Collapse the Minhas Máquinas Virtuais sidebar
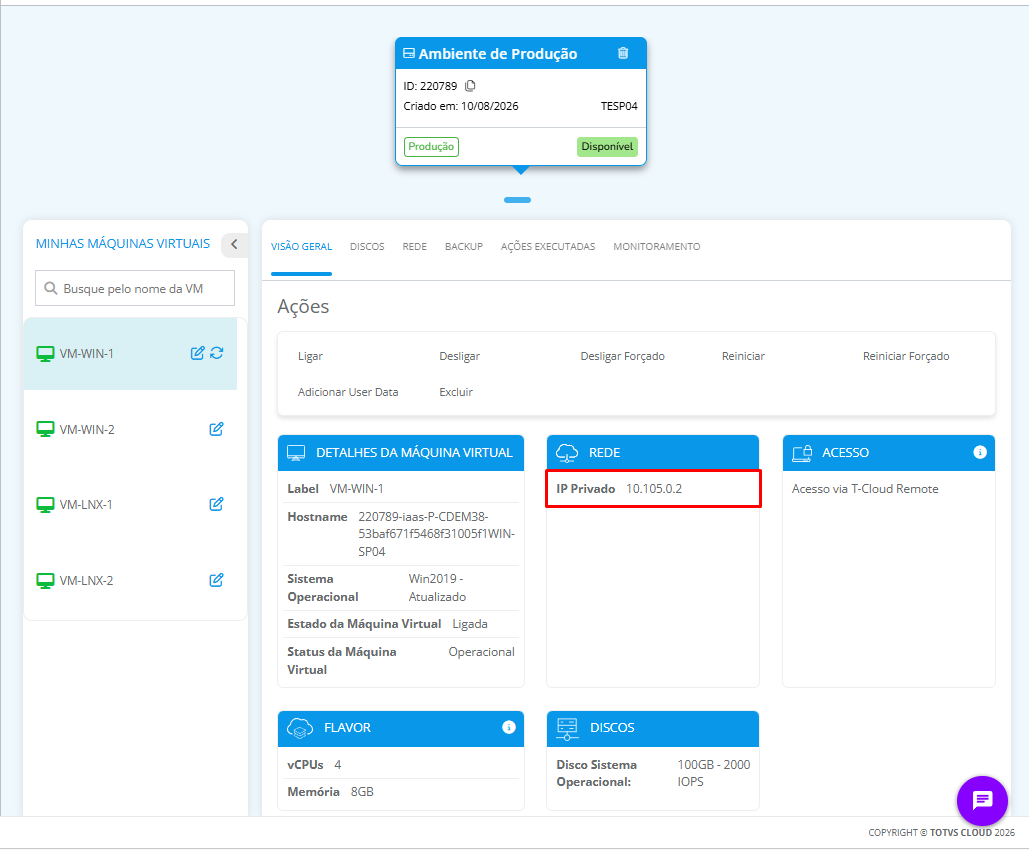The image size is (1029, 851). coord(234,244)
